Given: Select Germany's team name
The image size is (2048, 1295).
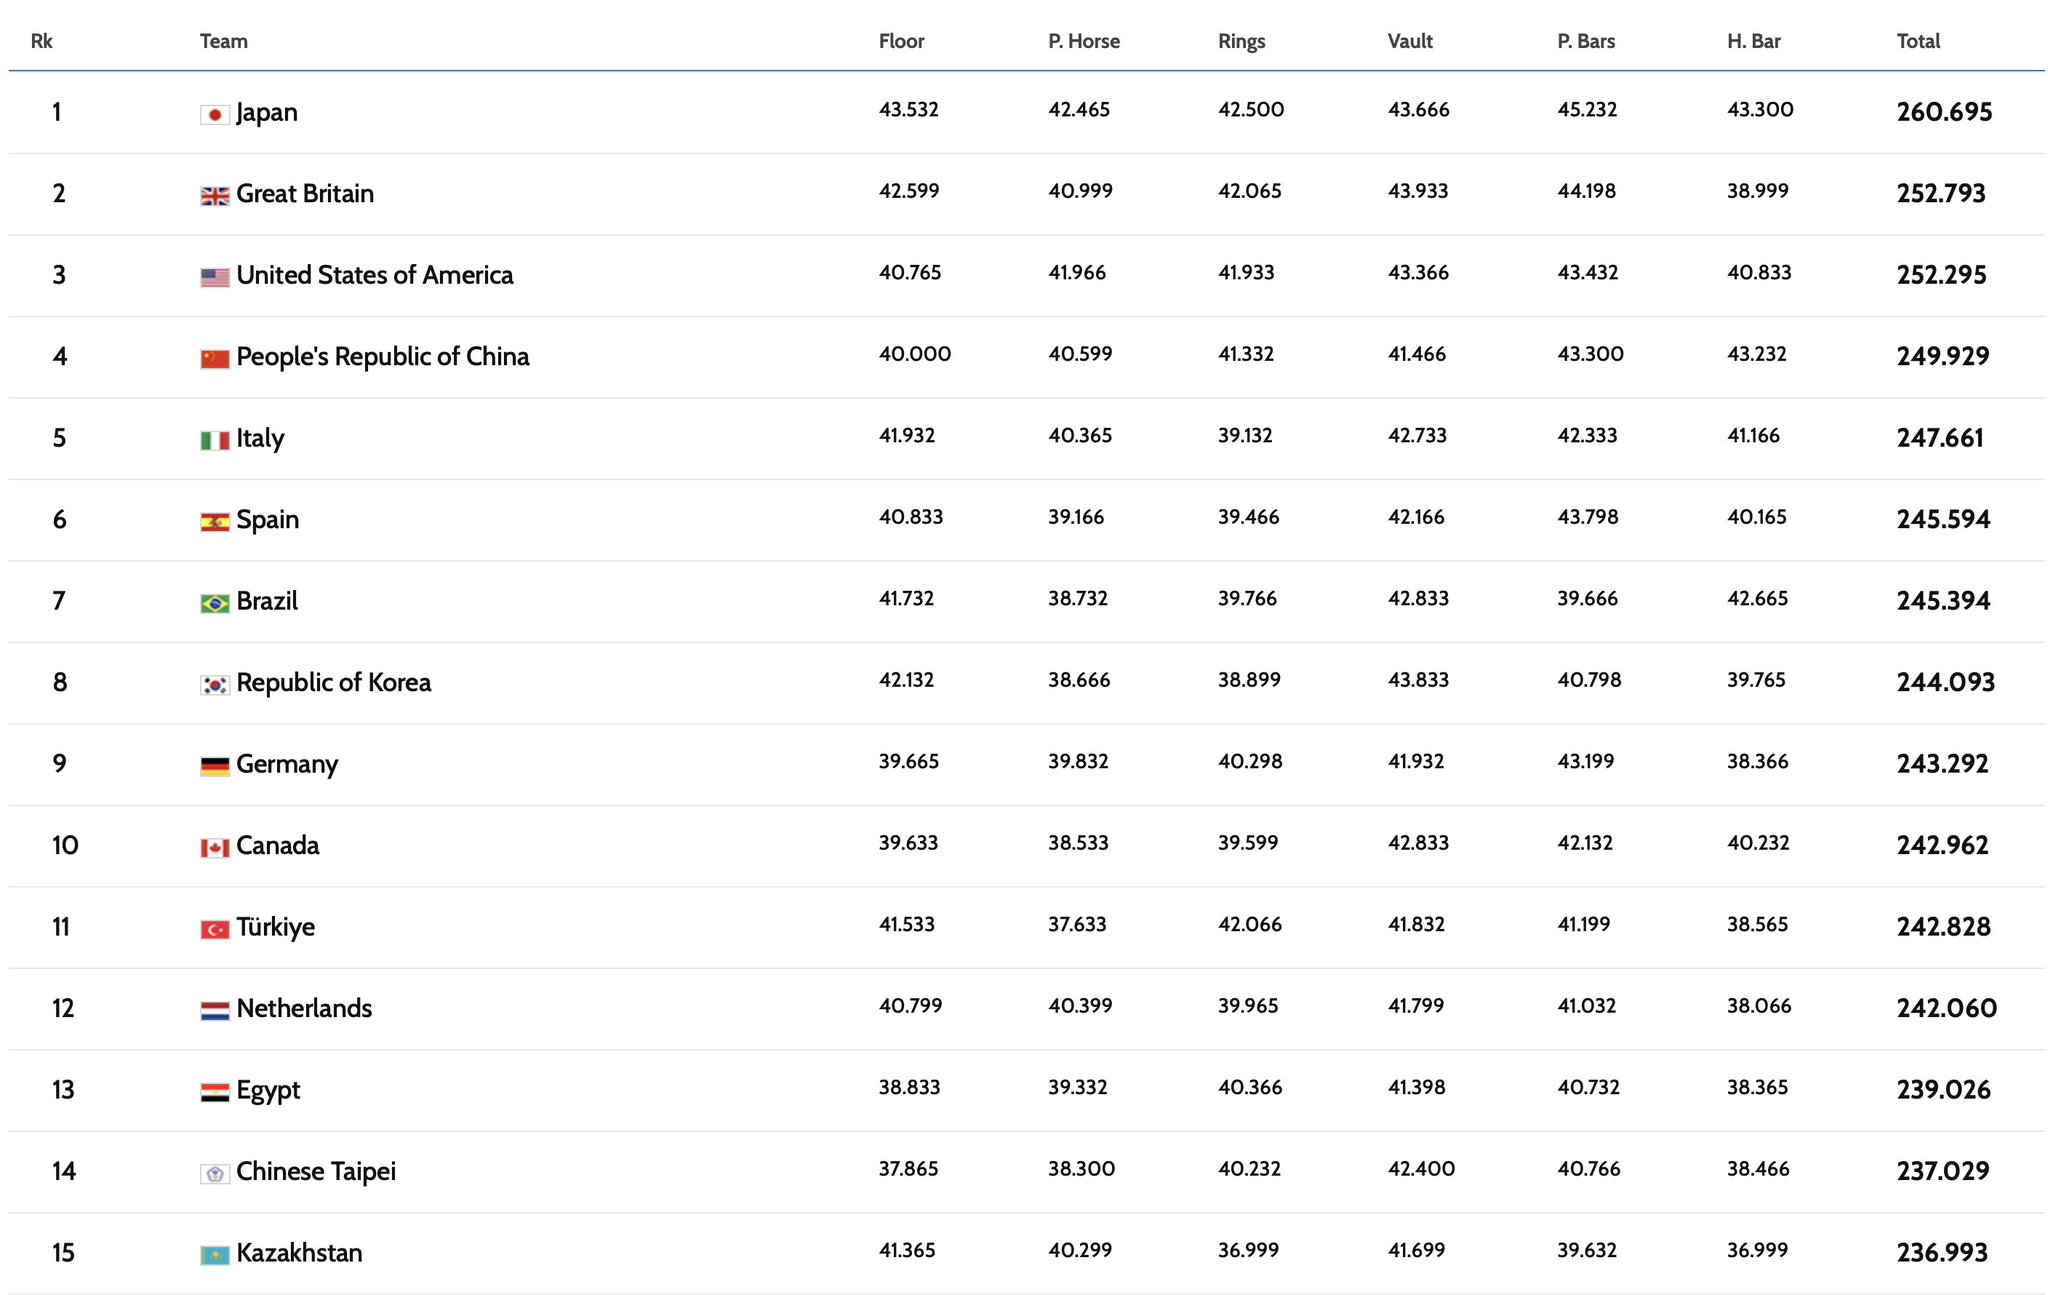Looking at the screenshot, I should click(287, 764).
